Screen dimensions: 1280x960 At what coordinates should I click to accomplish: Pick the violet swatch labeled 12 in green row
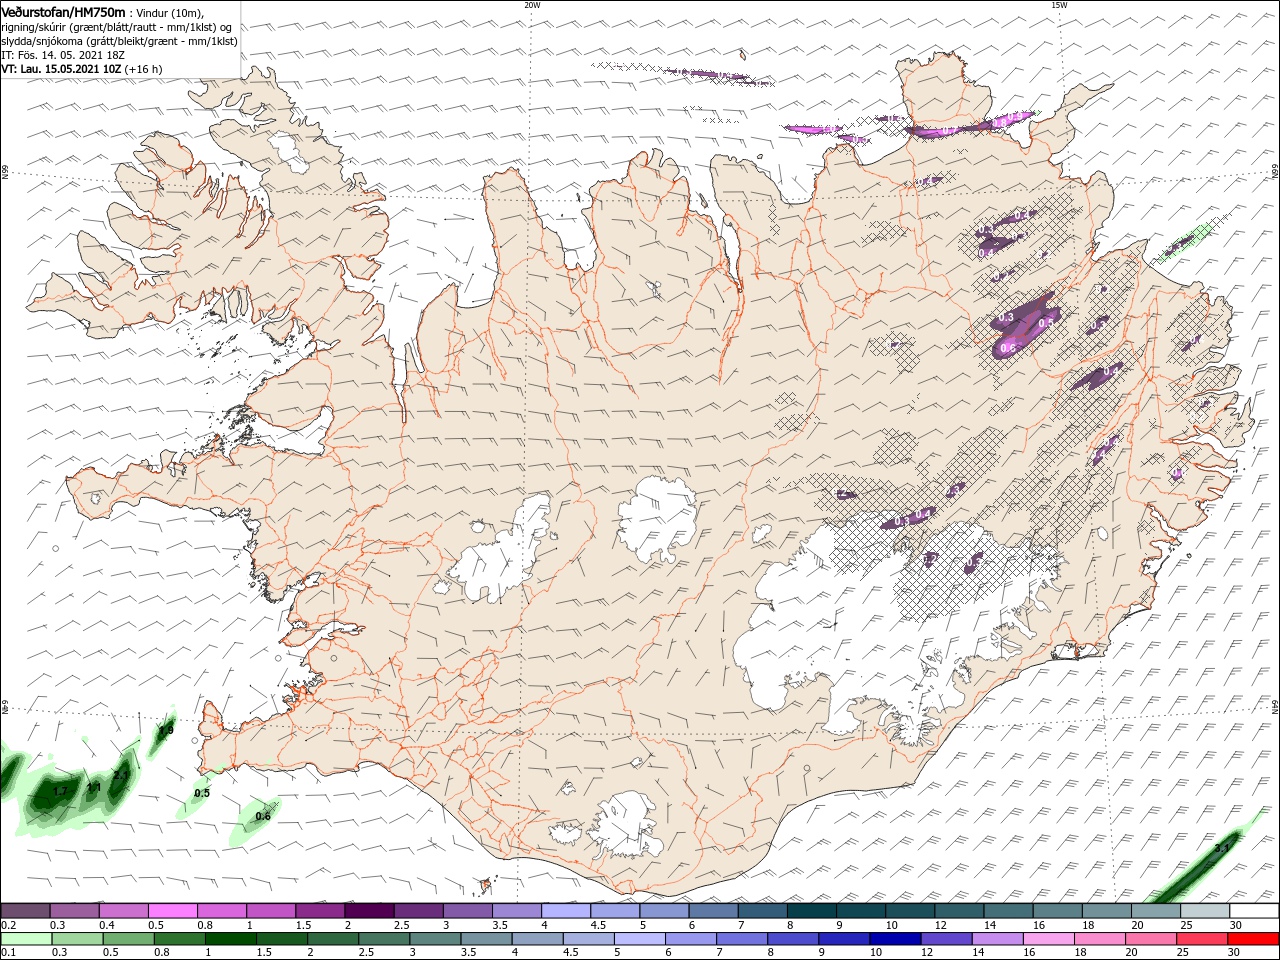946,939
